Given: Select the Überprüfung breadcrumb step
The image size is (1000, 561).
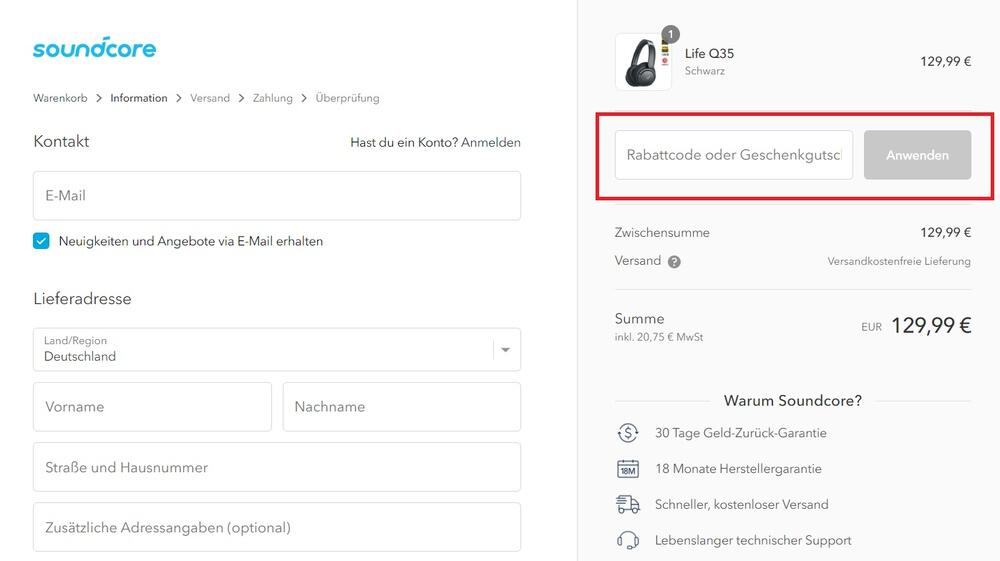Looking at the screenshot, I should pos(347,98).
